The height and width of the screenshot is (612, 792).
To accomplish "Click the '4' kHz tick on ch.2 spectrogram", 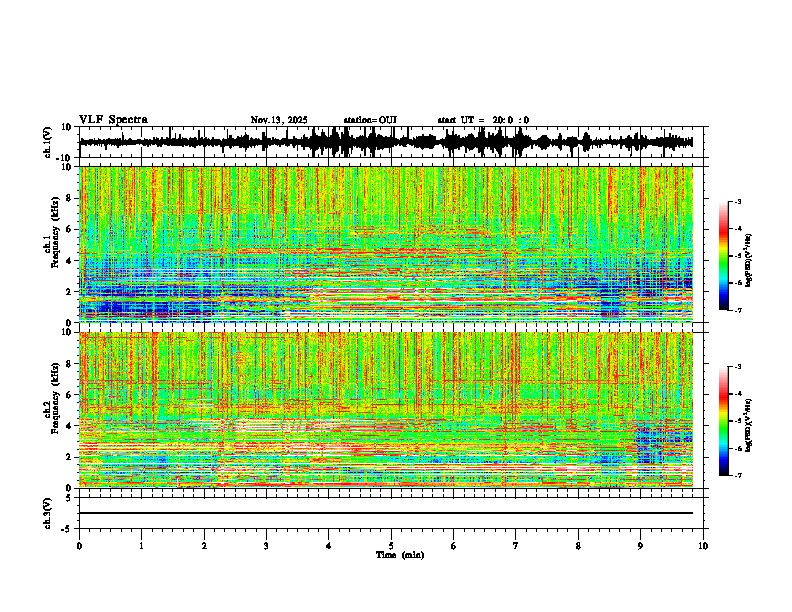I will coord(70,426).
